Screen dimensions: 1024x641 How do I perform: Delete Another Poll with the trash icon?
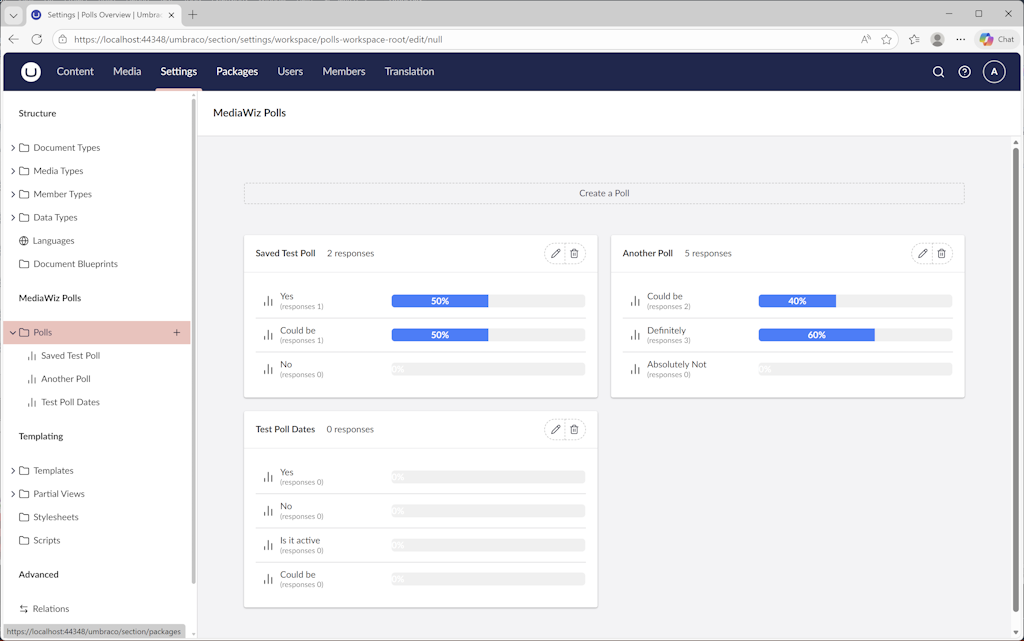pos(941,253)
